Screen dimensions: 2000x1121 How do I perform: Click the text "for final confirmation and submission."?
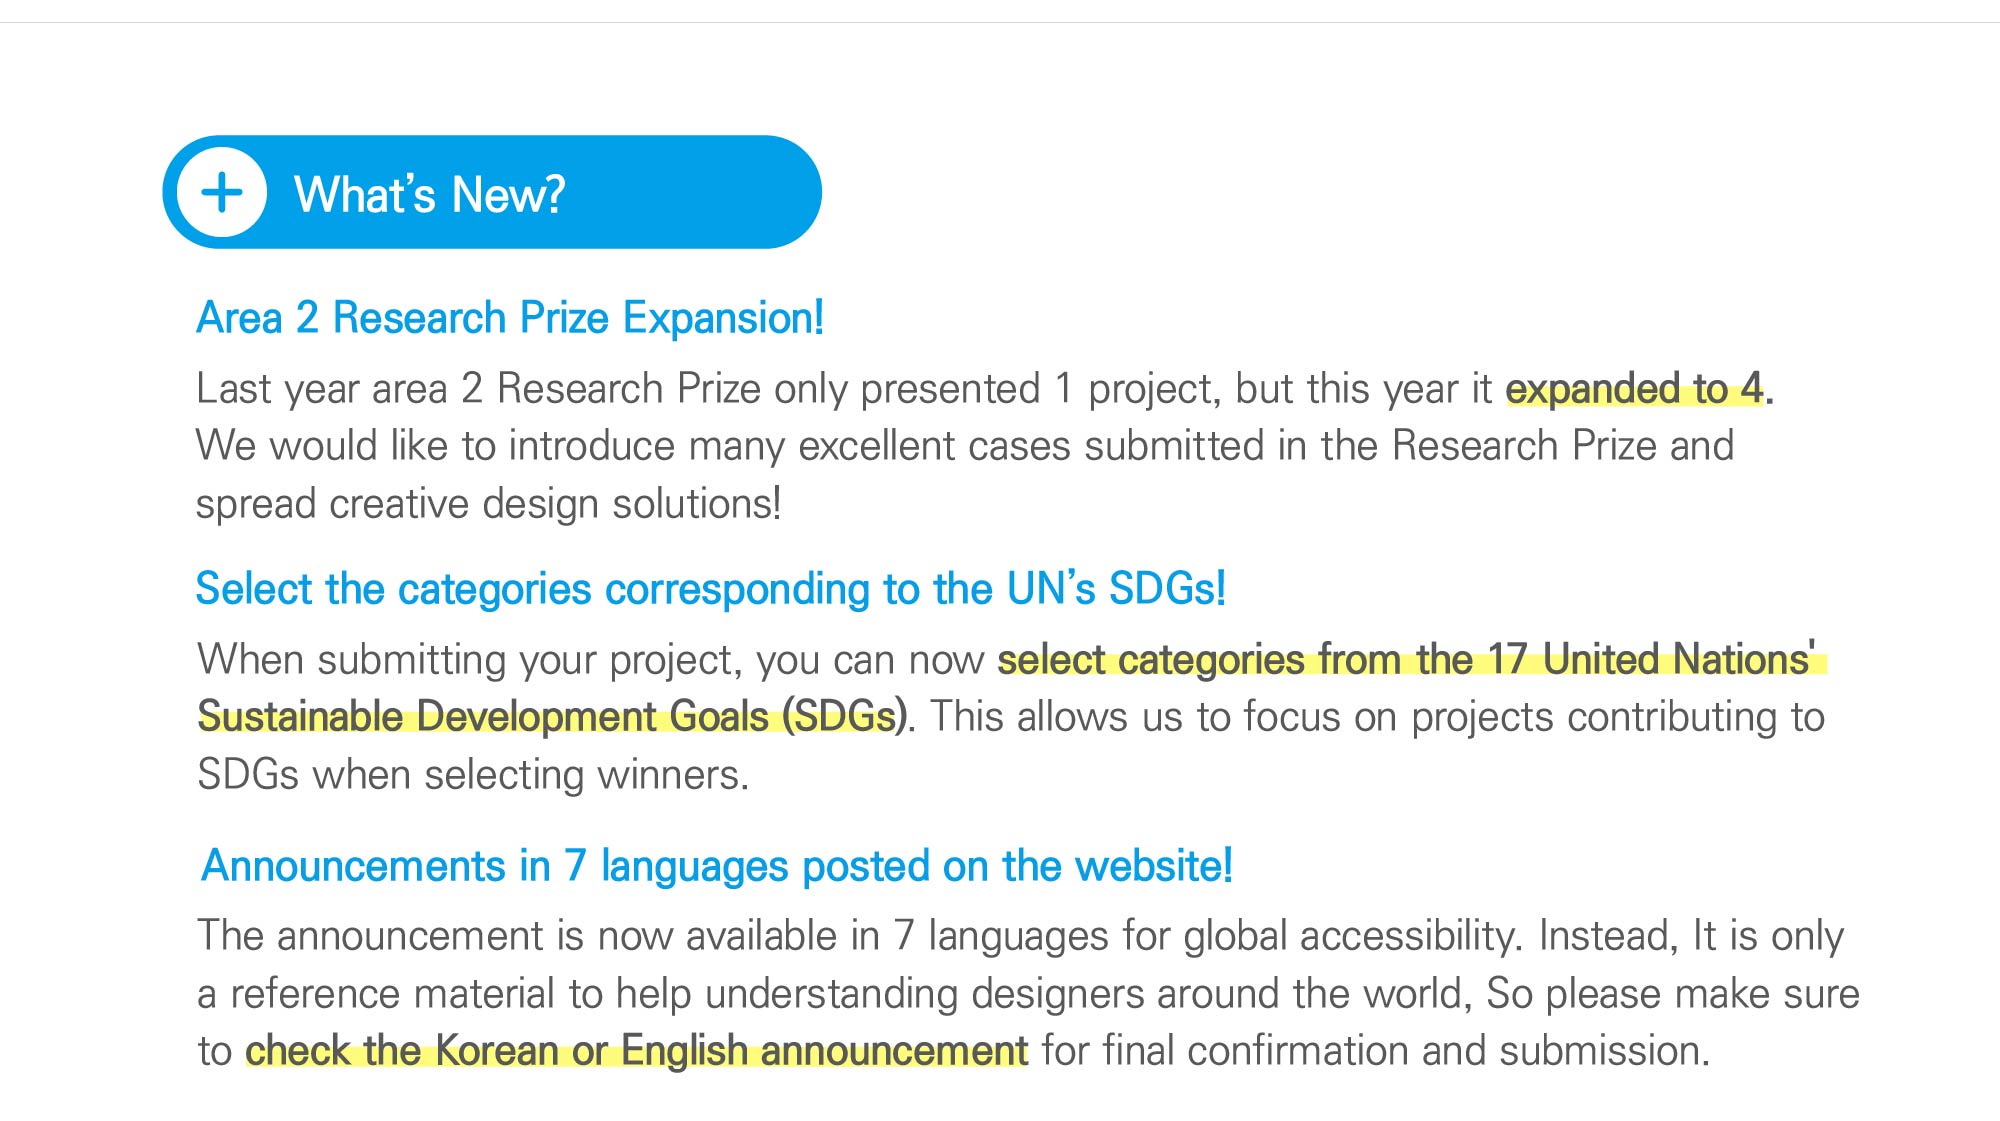tap(1374, 1051)
